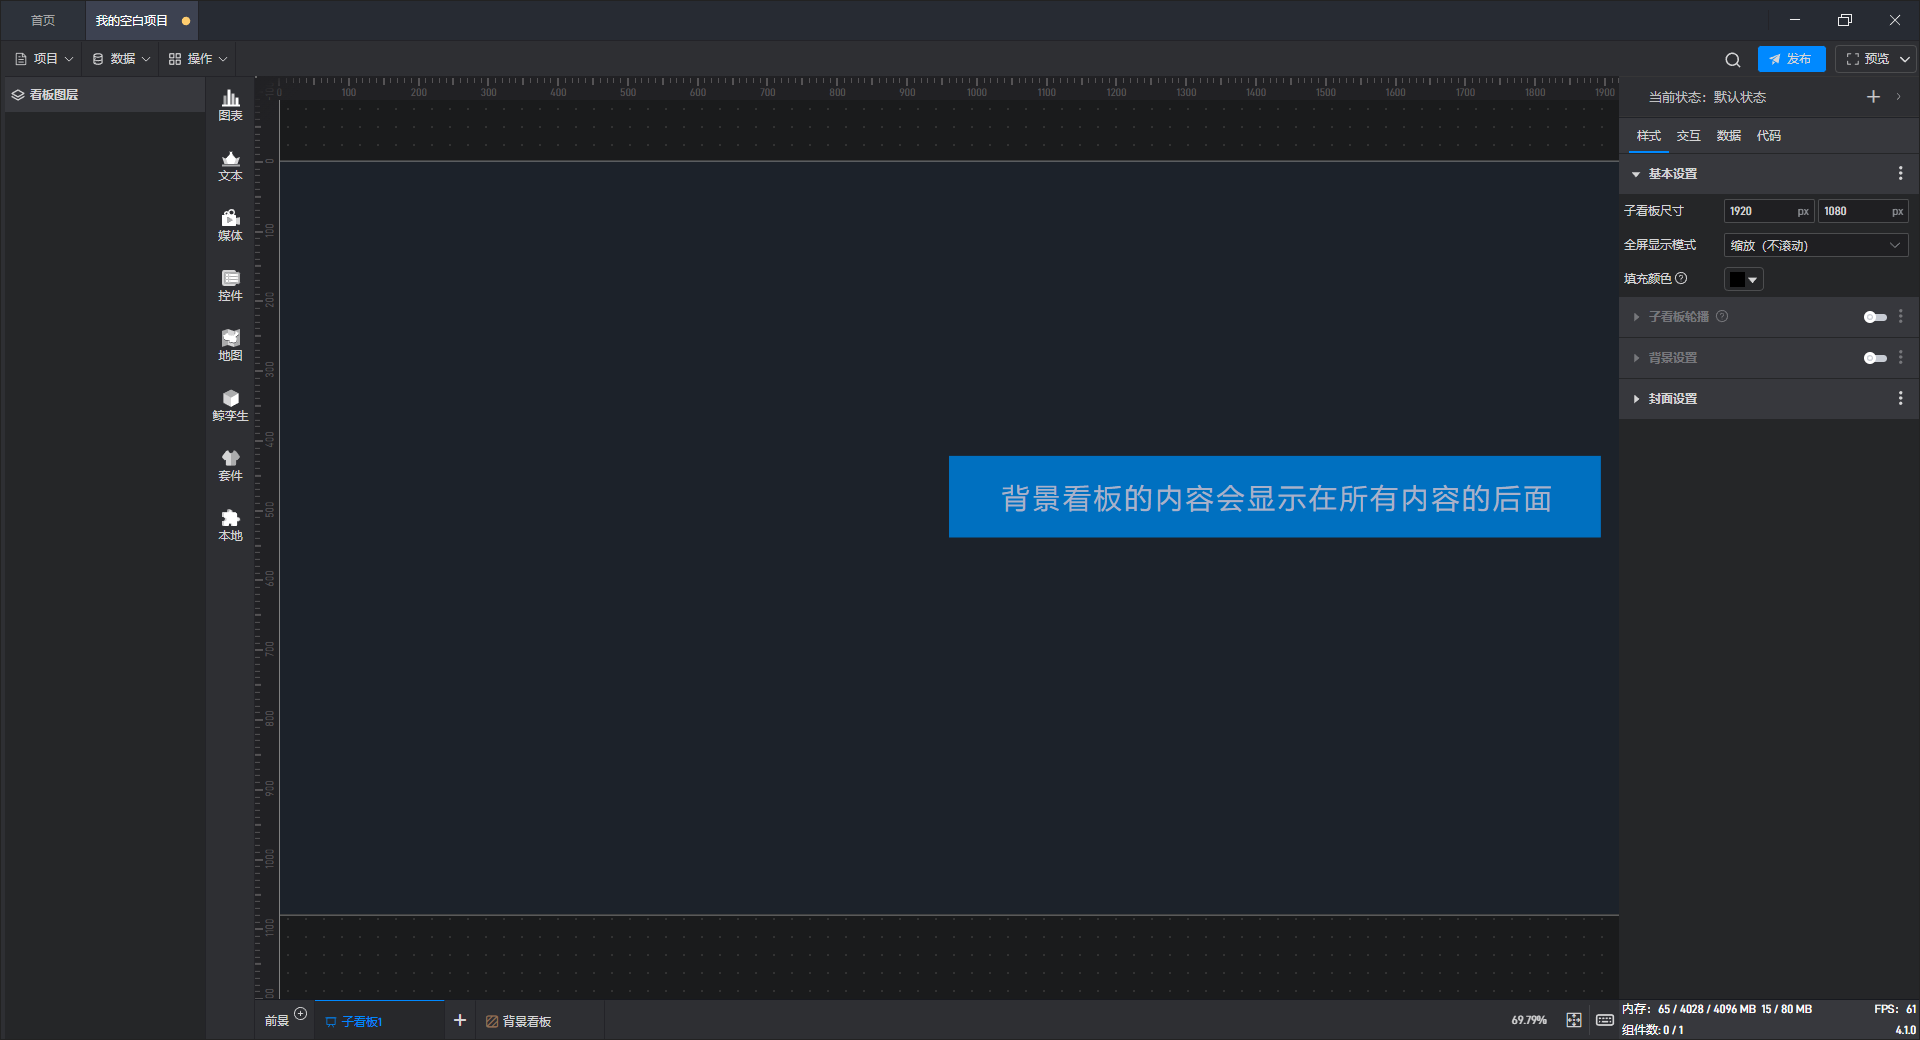Click the board height field showing 1080
The height and width of the screenshot is (1040, 1920).
point(1863,211)
